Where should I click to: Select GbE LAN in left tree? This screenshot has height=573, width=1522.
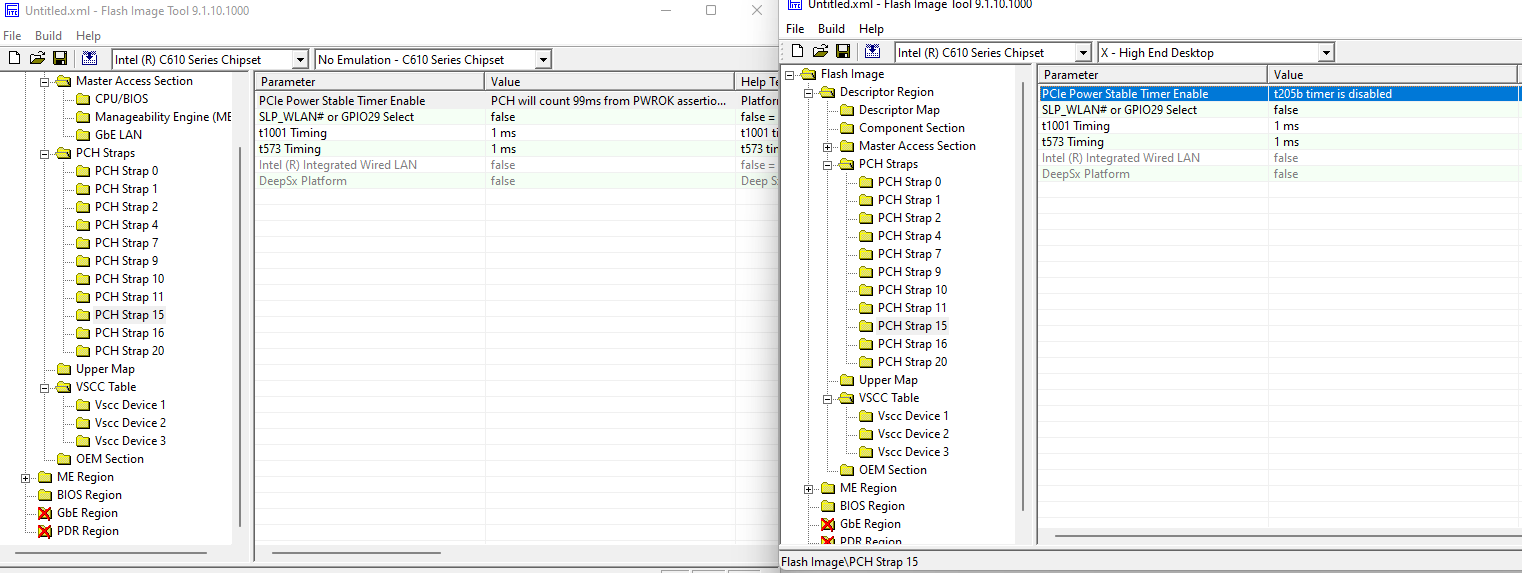118,135
